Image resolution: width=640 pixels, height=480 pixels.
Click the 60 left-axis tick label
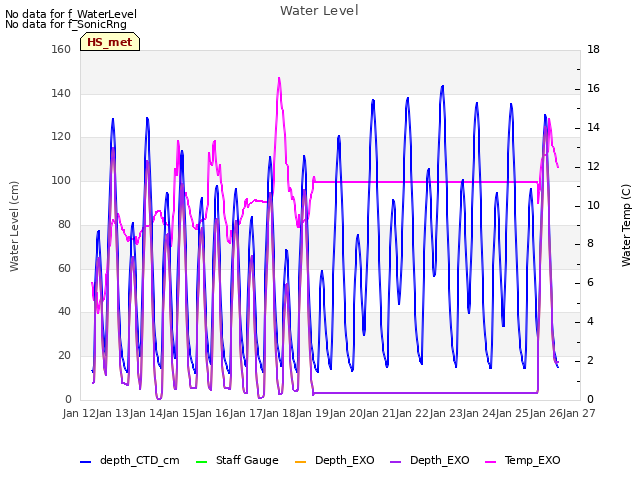pyautogui.click(x=64, y=268)
